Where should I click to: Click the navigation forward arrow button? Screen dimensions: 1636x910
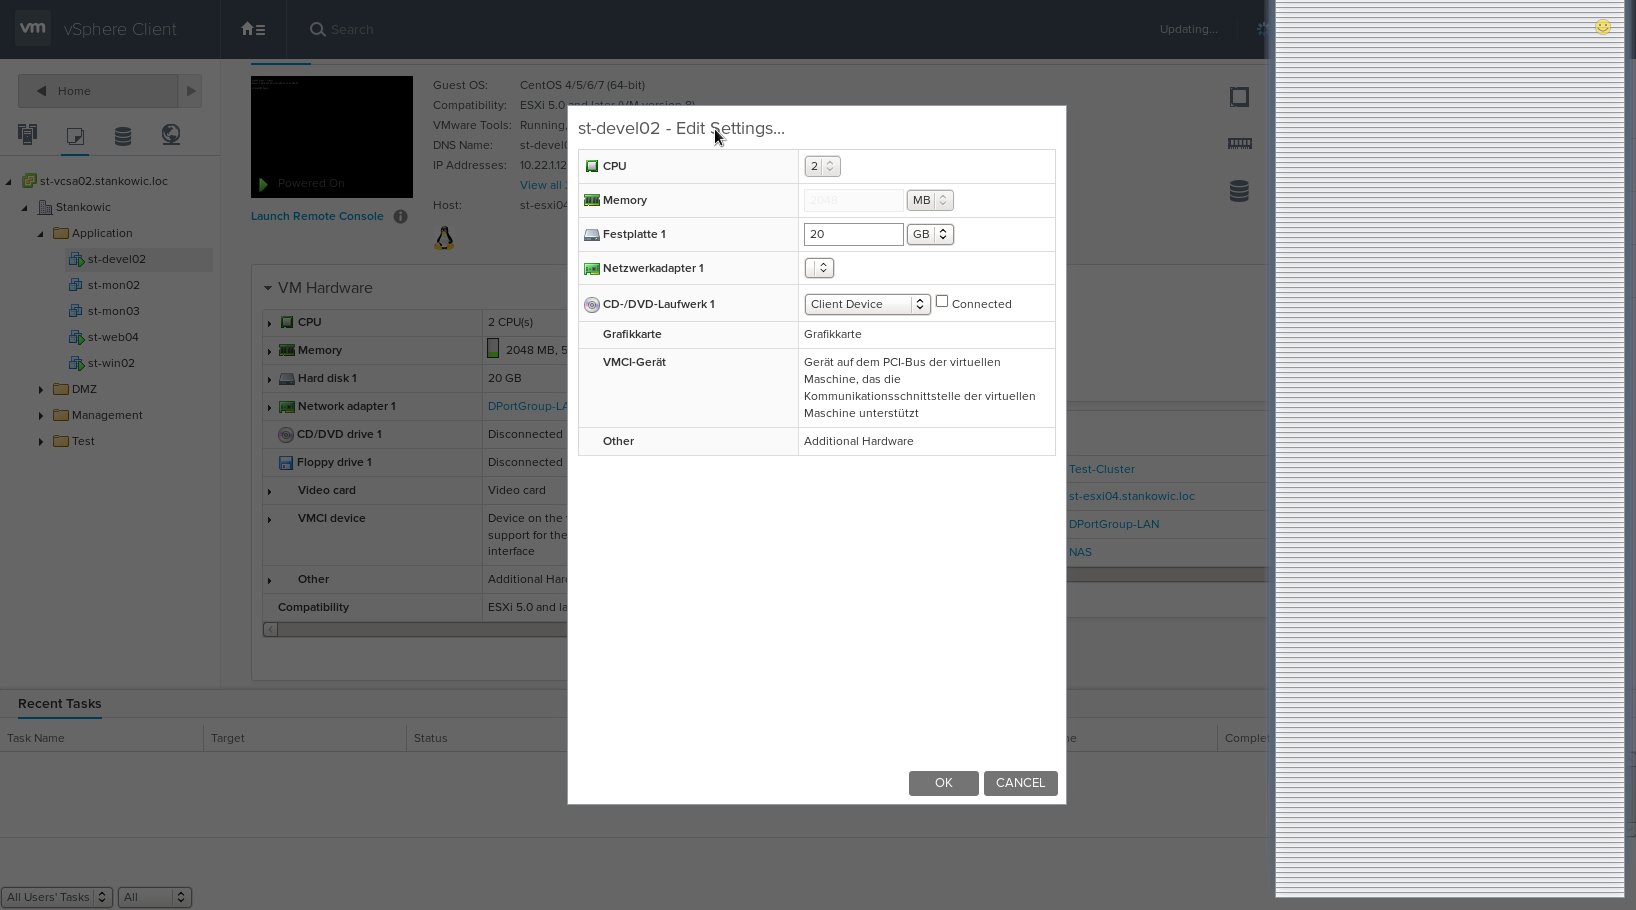click(x=191, y=91)
